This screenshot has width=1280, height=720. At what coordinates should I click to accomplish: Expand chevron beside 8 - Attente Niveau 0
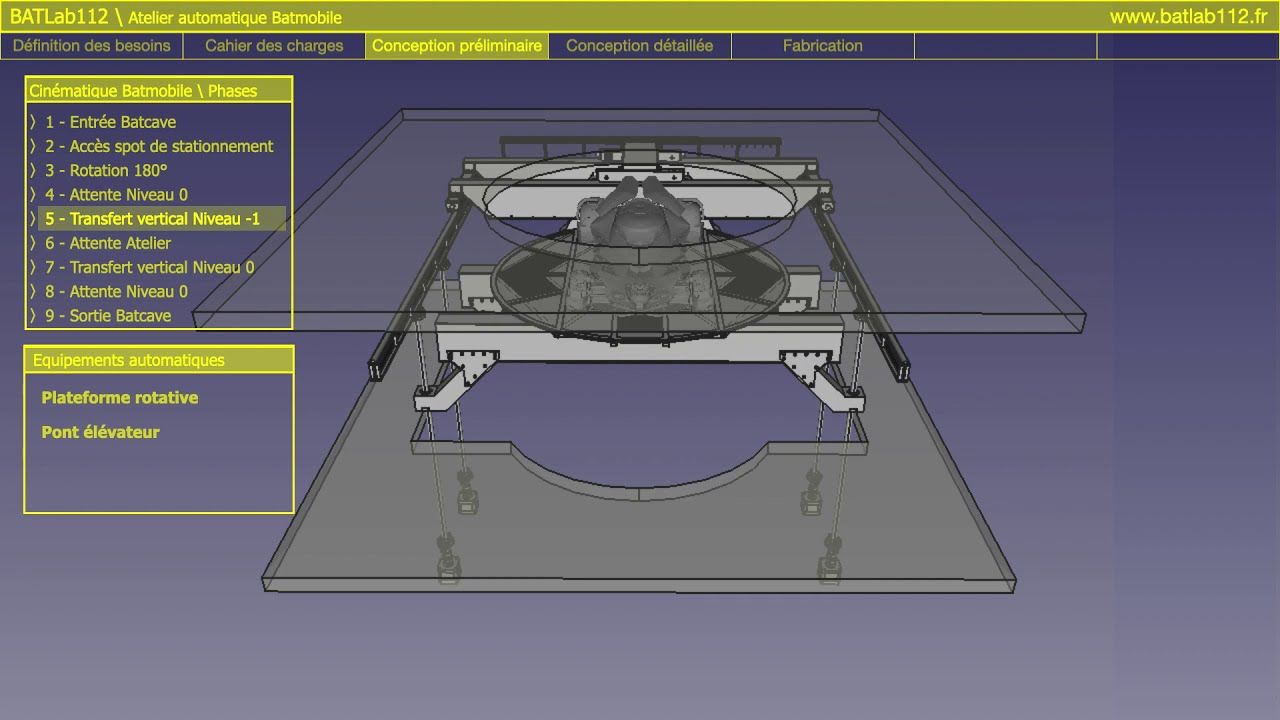pyautogui.click(x=33, y=291)
